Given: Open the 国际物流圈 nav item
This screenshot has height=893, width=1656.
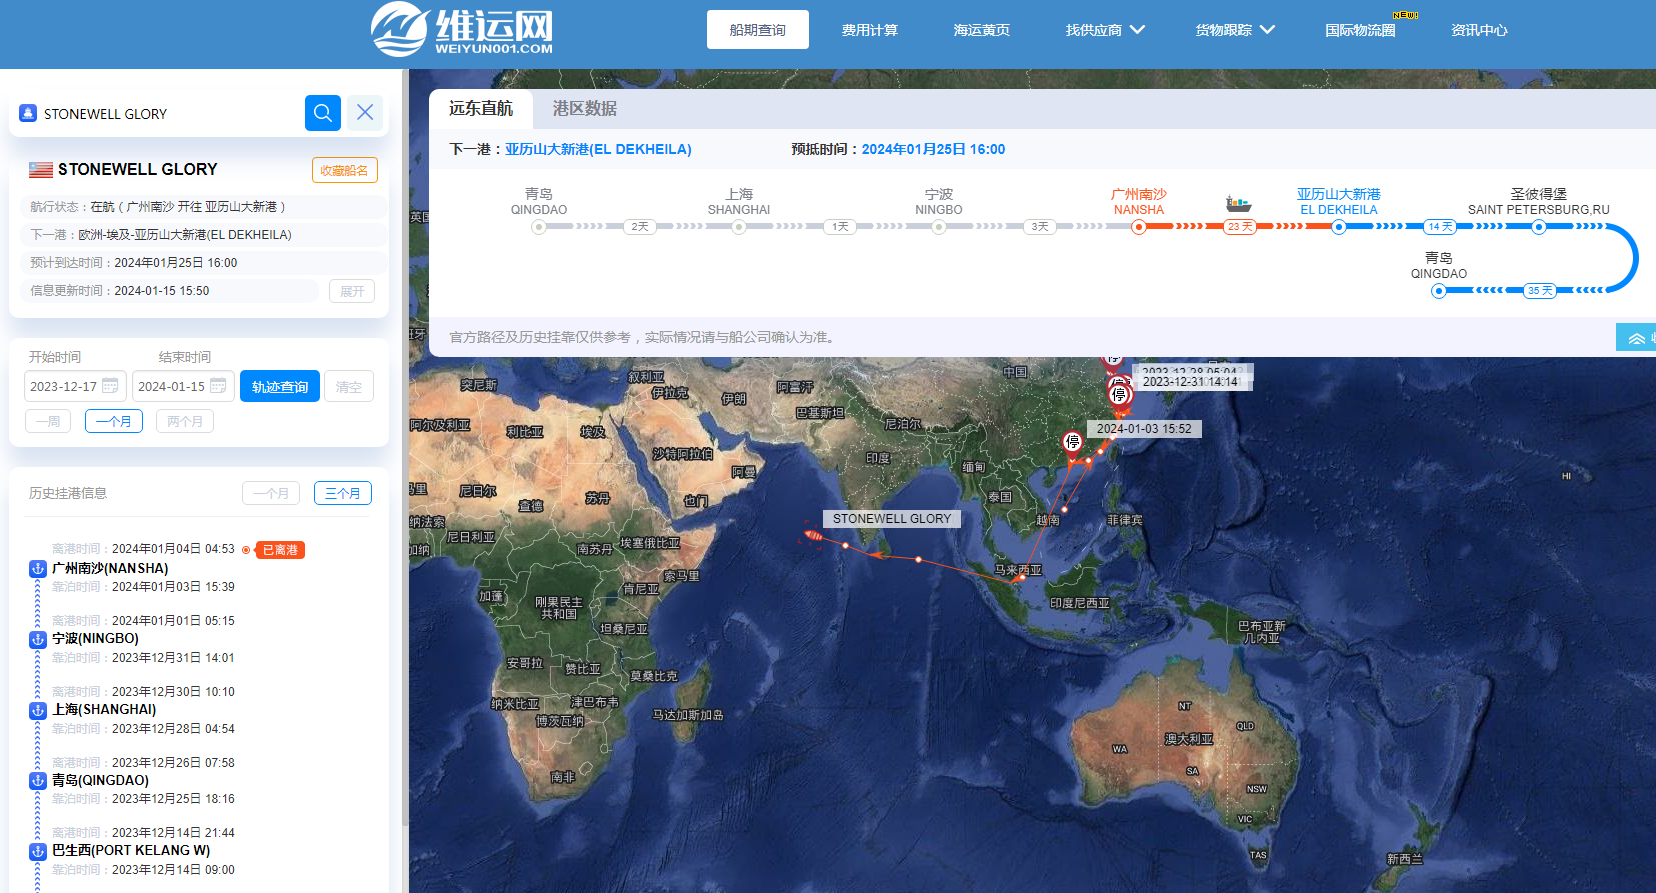Looking at the screenshot, I should tap(1360, 30).
